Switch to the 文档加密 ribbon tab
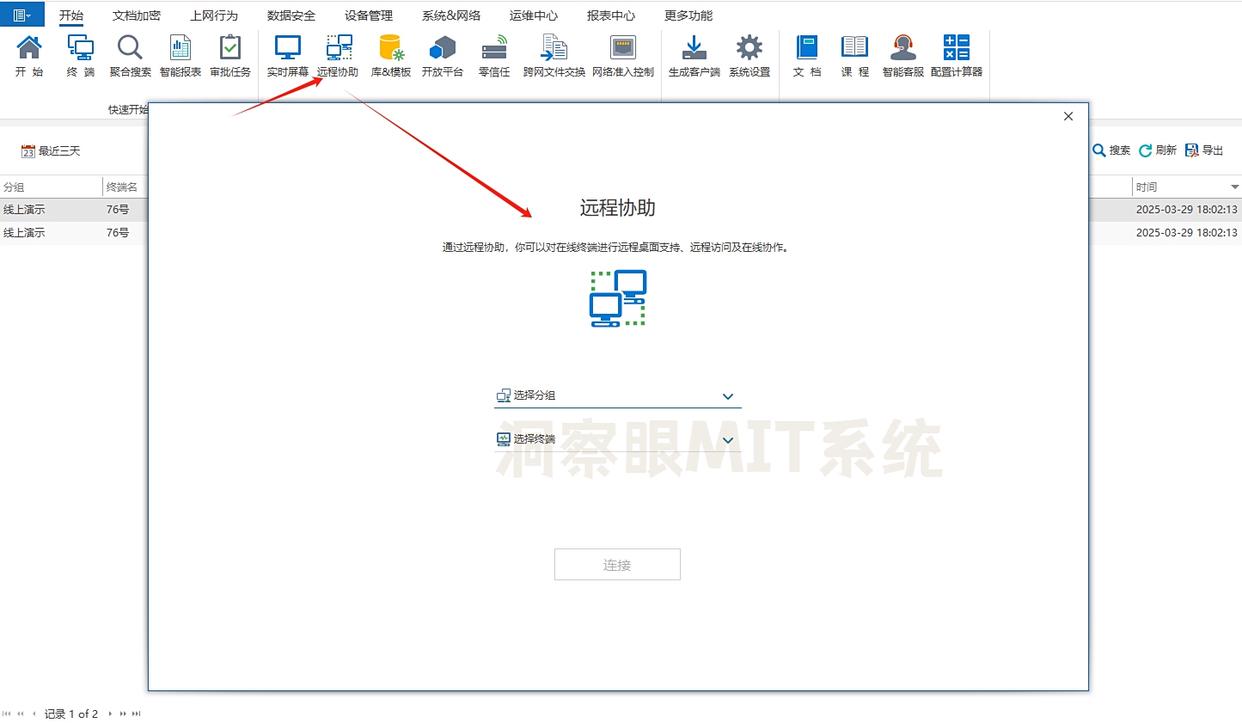The width and height of the screenshot is (1242, 723). (x=136, y=15)
